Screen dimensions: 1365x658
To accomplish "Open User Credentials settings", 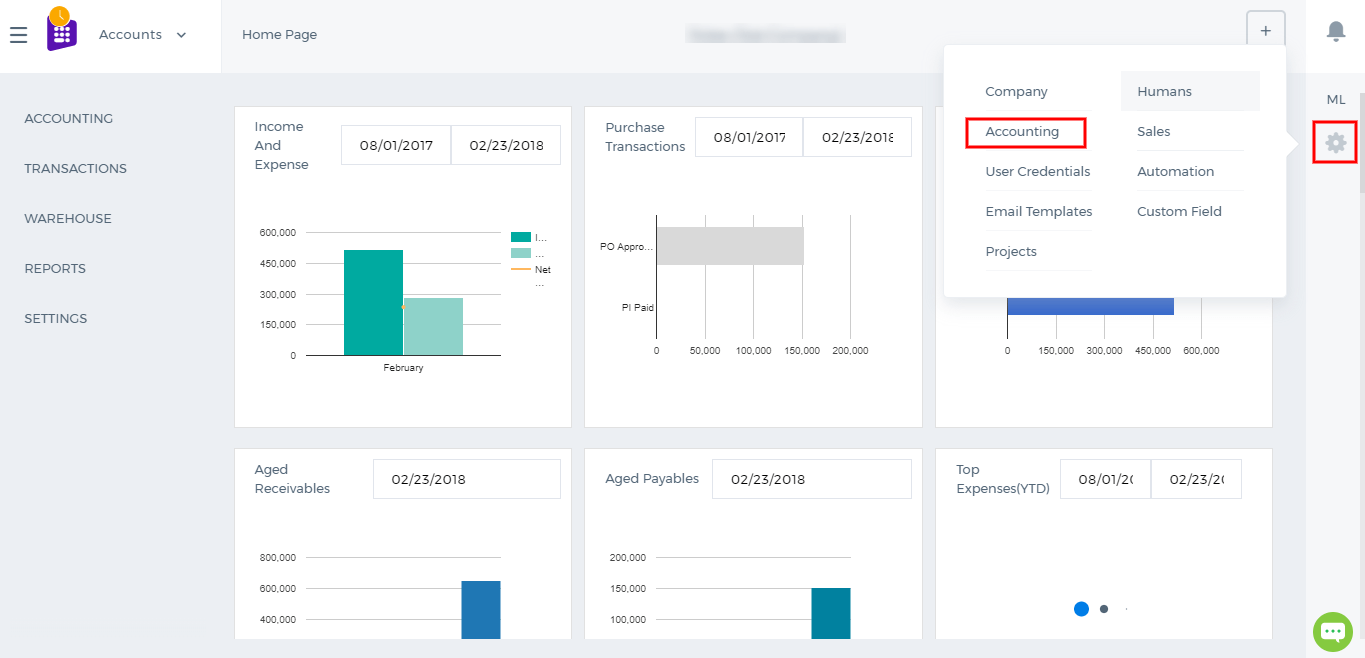I will coord(1038,172).
